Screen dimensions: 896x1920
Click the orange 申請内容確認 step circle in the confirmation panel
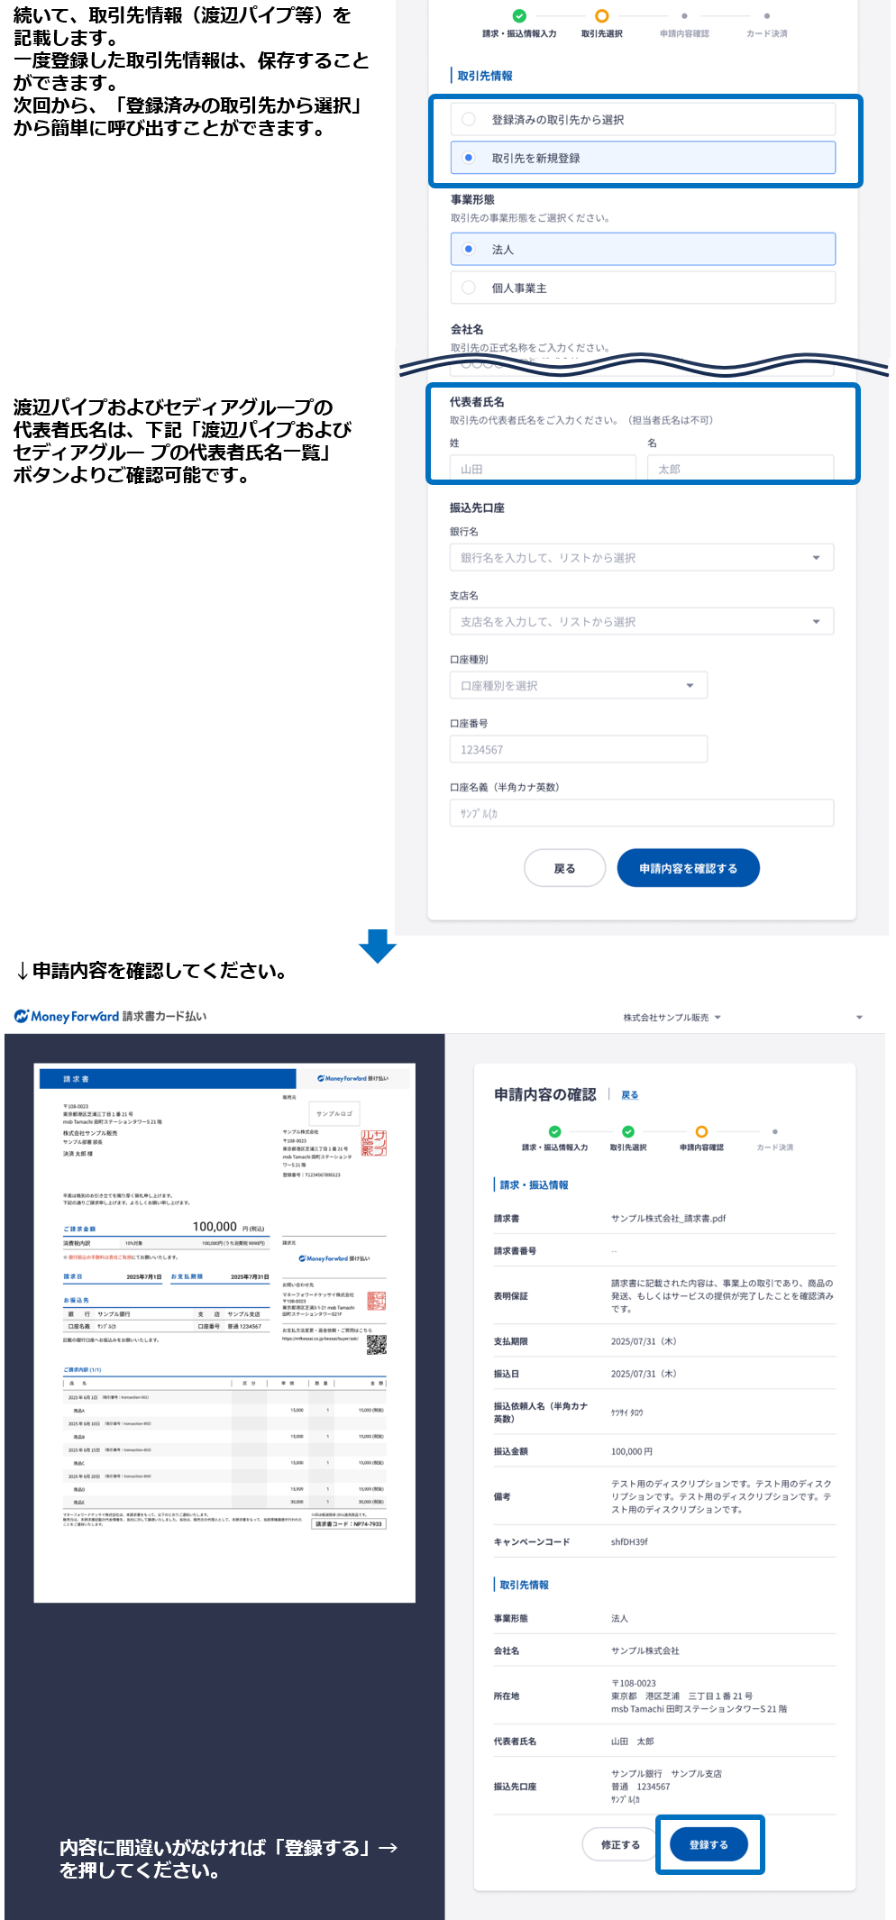tap(701, 1131)
